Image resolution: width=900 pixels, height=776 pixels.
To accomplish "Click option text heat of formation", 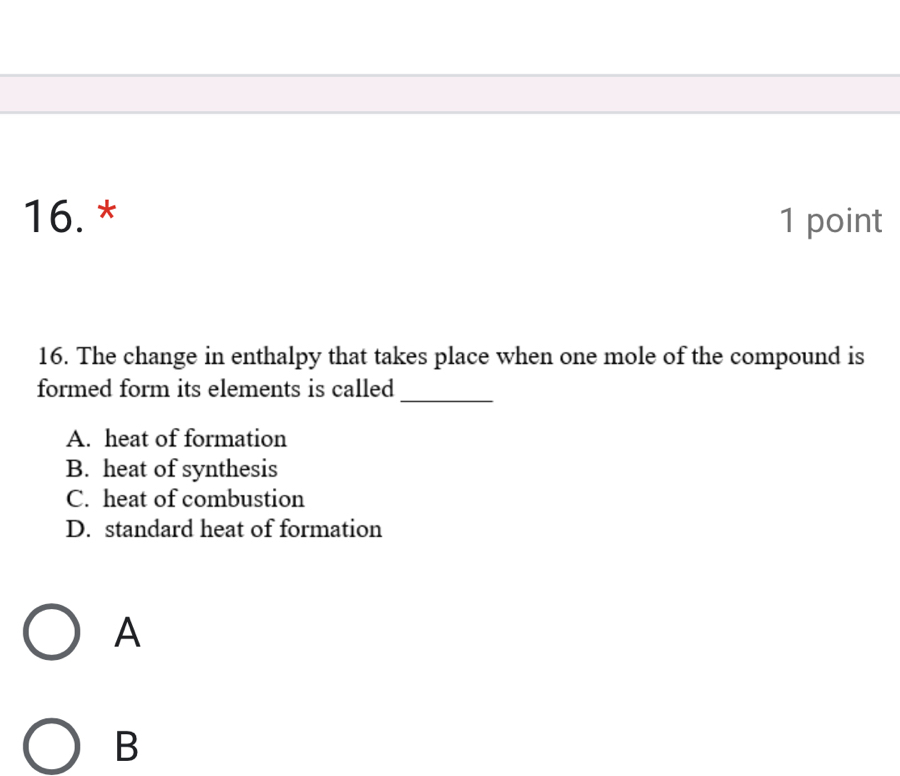I will [195, 438].
